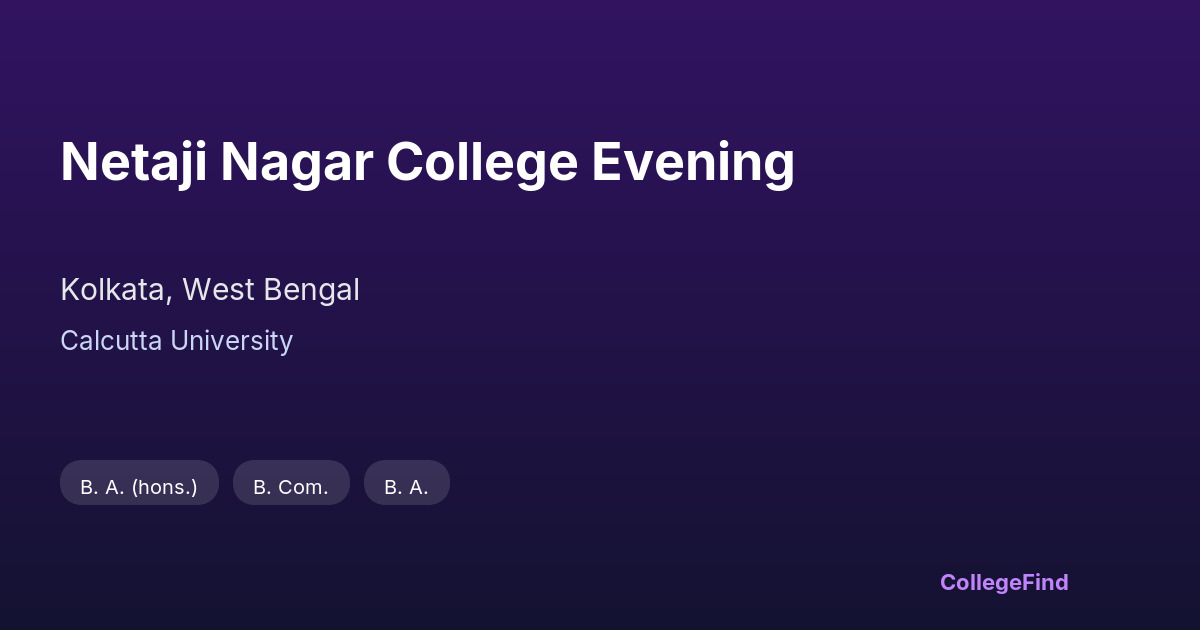
Task: Select the word College in the main heading
Action: 482,162
